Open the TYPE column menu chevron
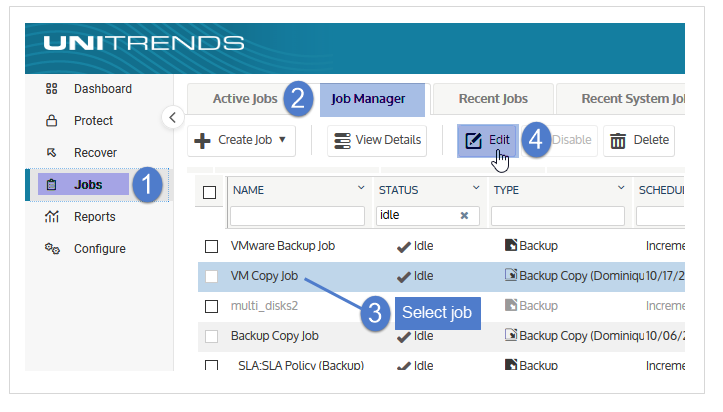 point(621,188)
